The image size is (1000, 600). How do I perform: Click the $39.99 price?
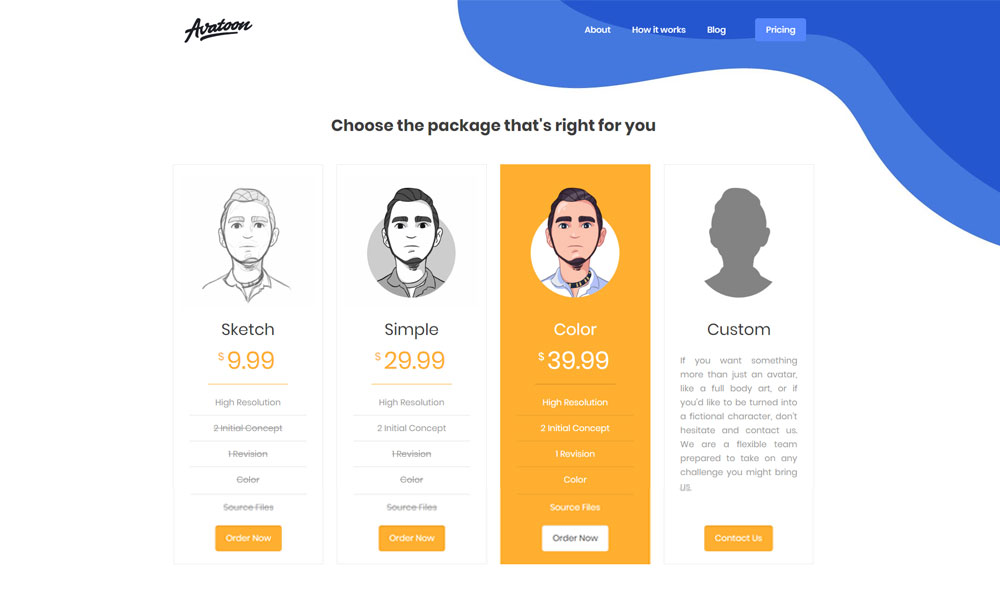574,360
